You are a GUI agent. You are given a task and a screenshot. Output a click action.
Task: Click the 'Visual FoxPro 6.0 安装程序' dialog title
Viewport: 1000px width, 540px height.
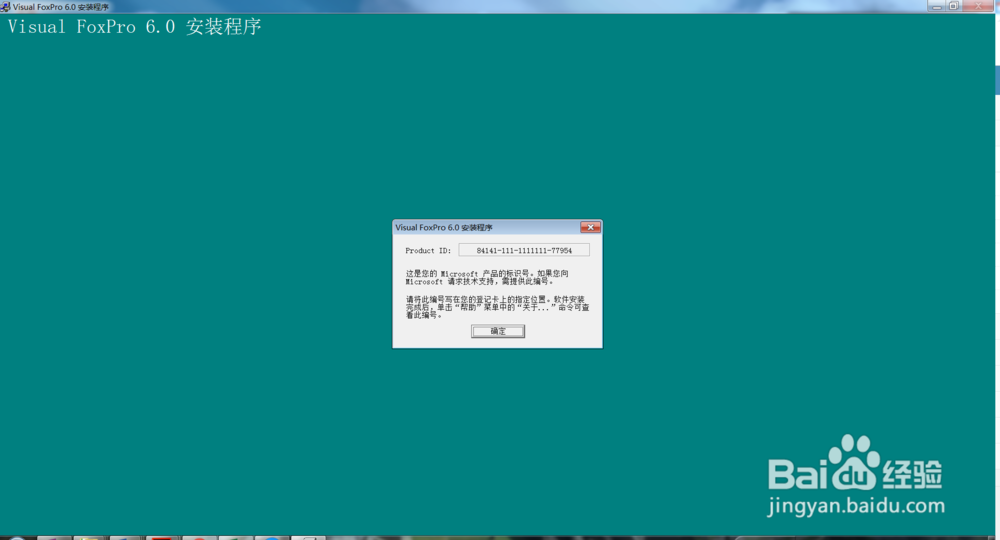[x=444, y=227]
